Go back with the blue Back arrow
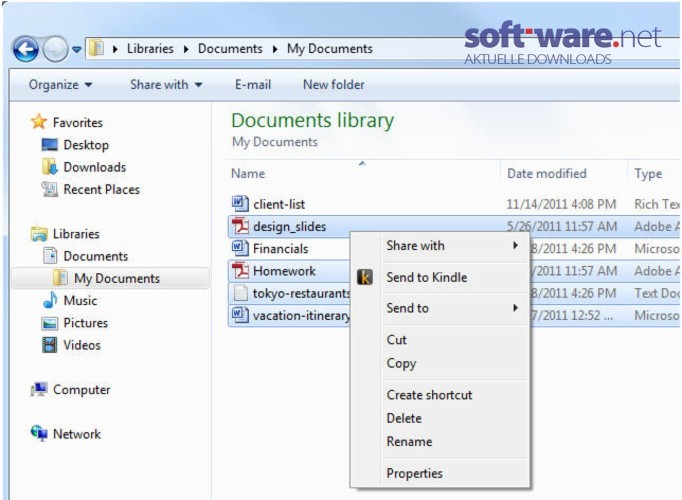This screenshot has width=682, height=500. click(26, 49)
